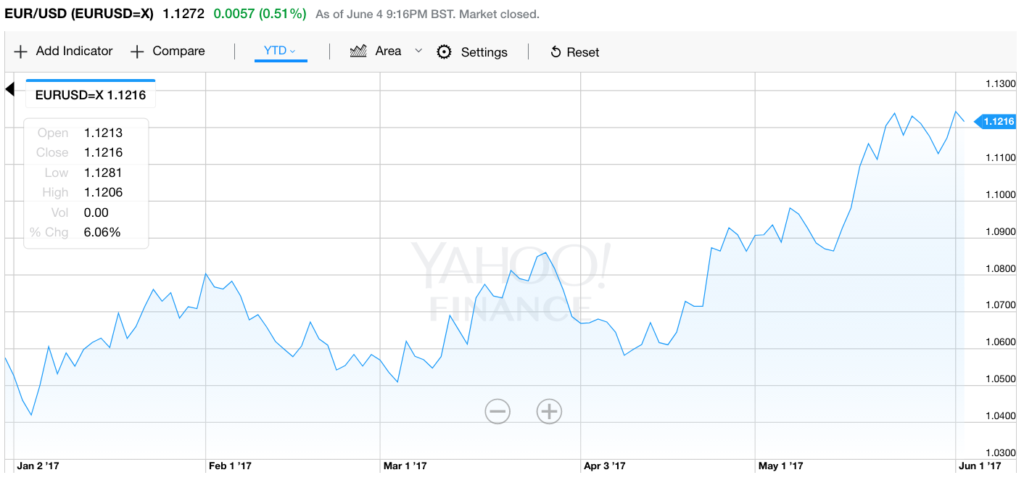Image resolution: width=1024 pixels, height=483 pixels.
Task: Click the May 1 '17 axis label
Action: click(x=780, y=466)
